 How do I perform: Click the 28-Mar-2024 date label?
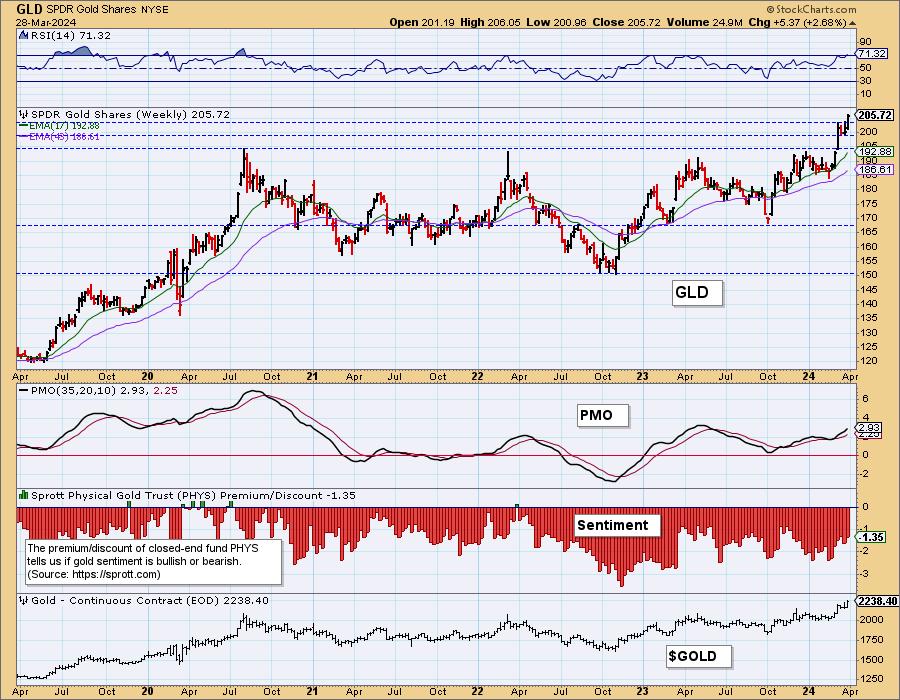[x=44, y=22]
